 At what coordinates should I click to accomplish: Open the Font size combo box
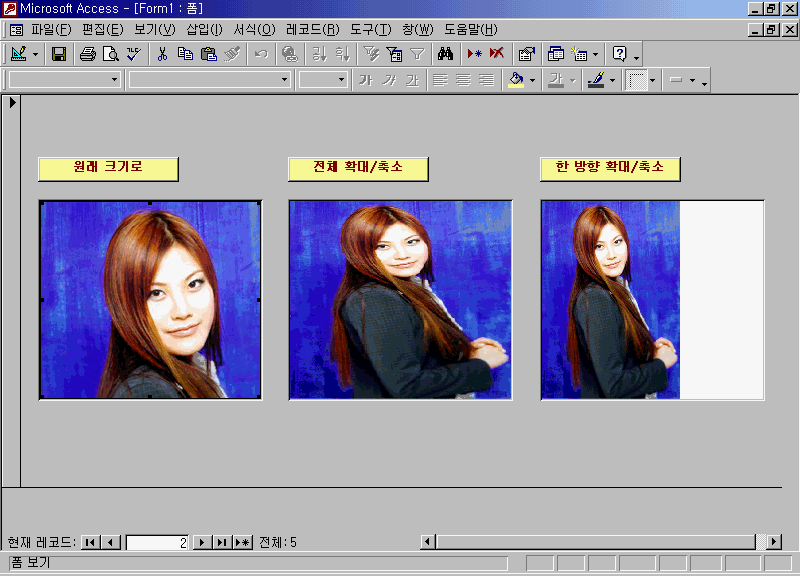point(323,80)
